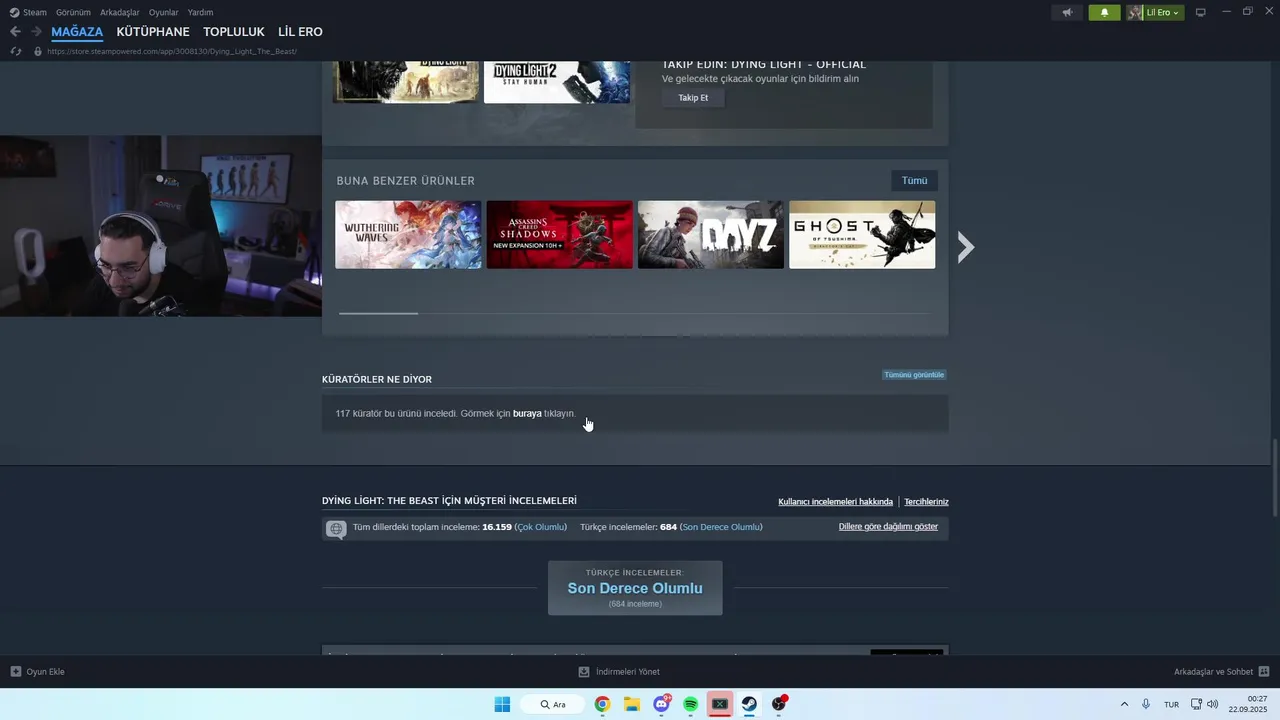The image size is (1280, 720).
Task: Switch to the TOPLULUK tab
Action: point(234,32)
